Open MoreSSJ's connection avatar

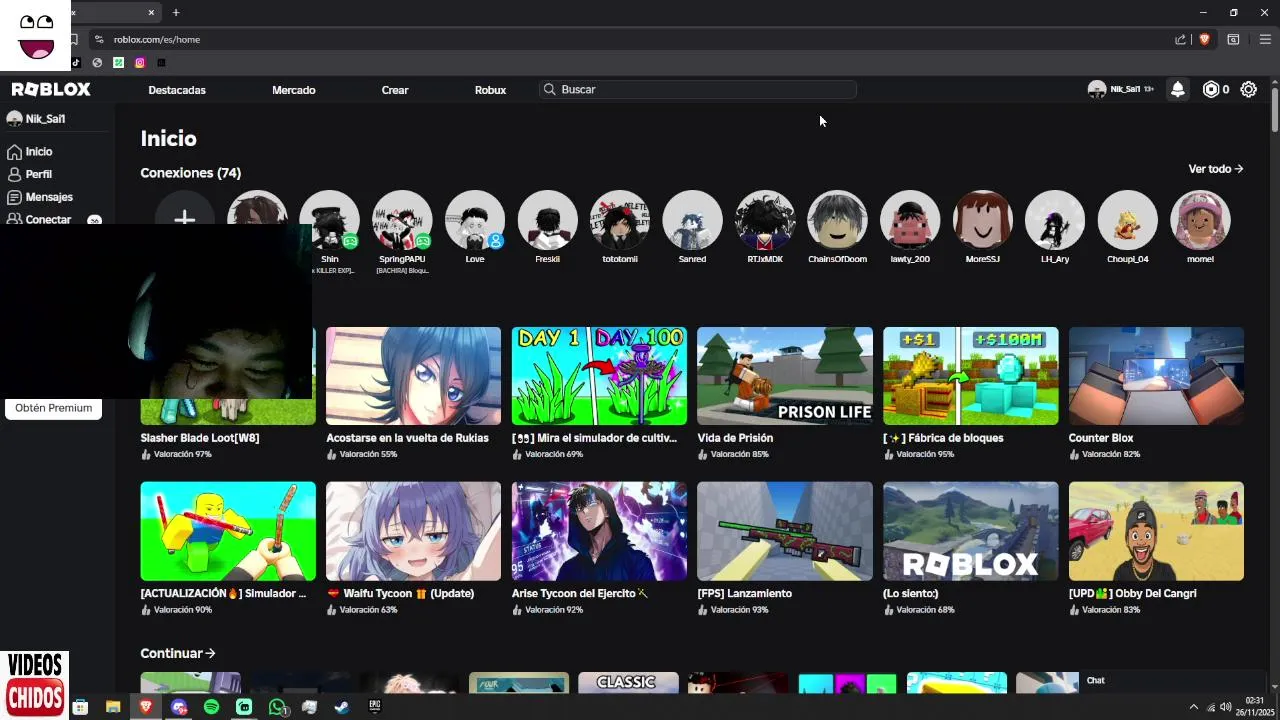coord(982,220)
